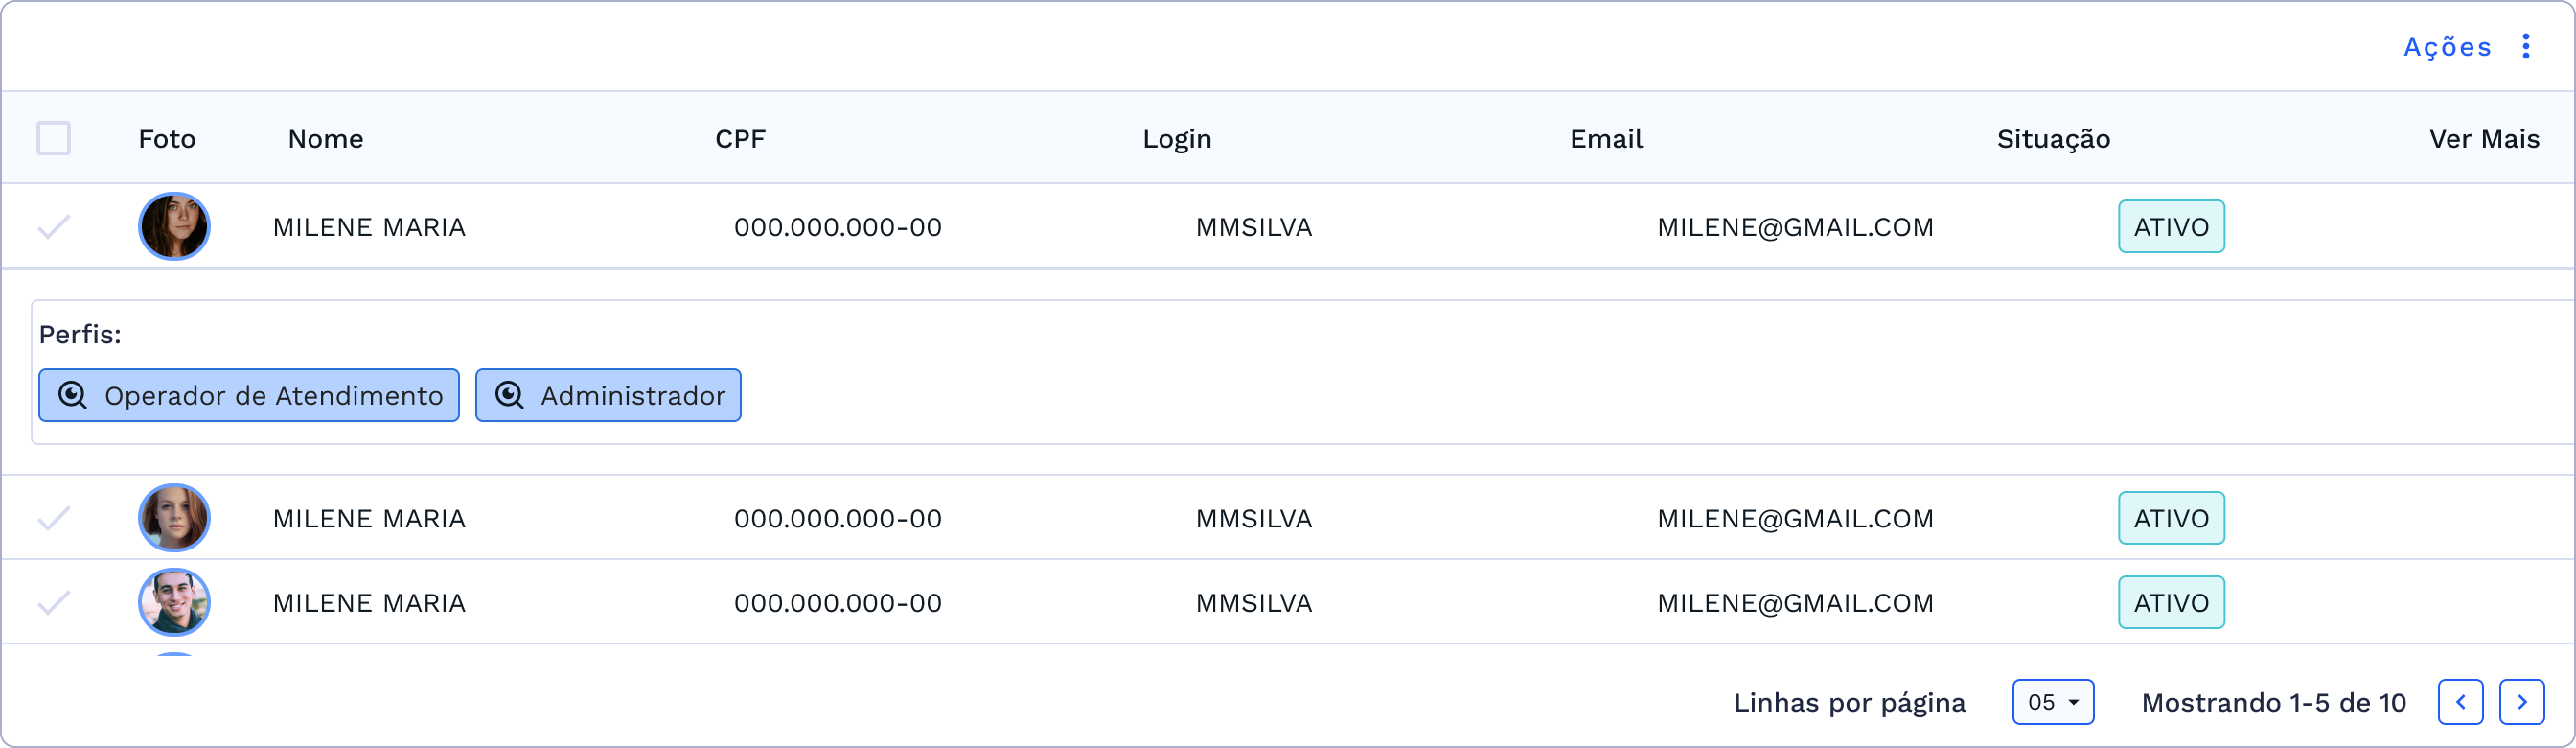Viewport: 2576px width, 748px height.
Task: Open the rows-per-page dropdown showing 05
Action: coord(2052,702)
